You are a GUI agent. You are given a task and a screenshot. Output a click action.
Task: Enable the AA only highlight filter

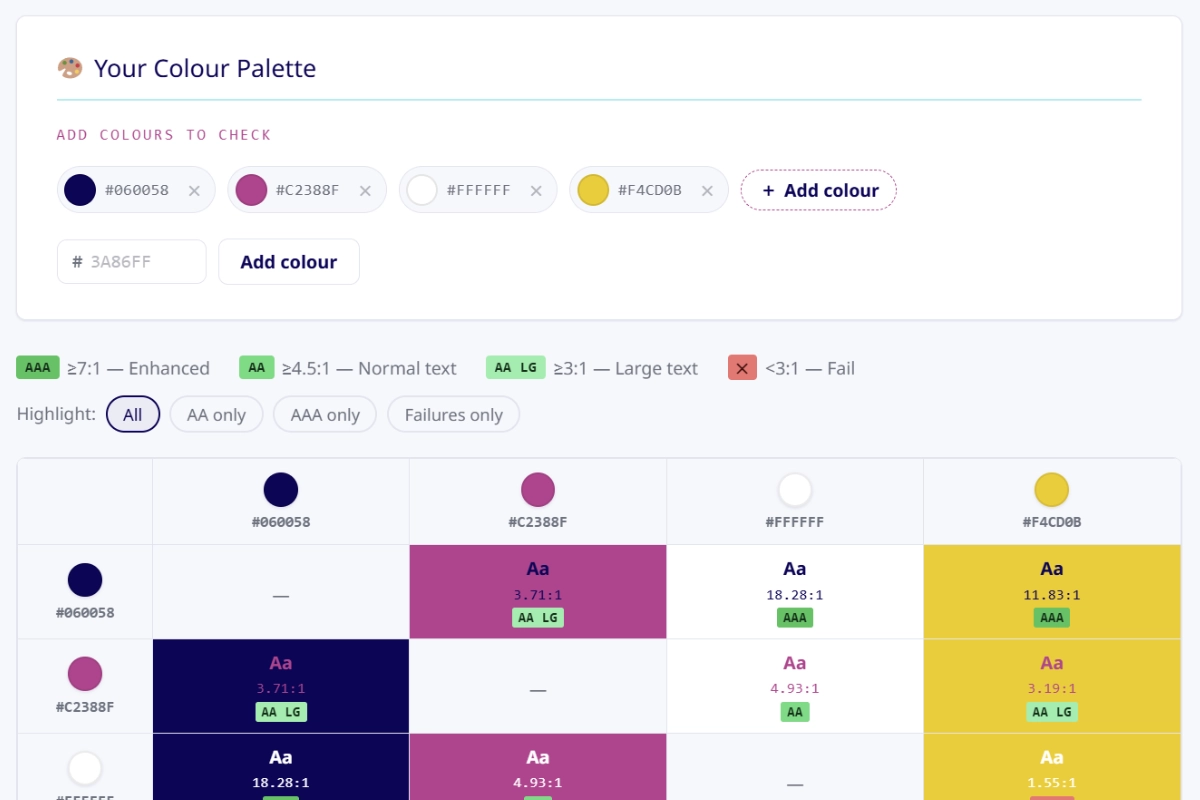point(216,415)
